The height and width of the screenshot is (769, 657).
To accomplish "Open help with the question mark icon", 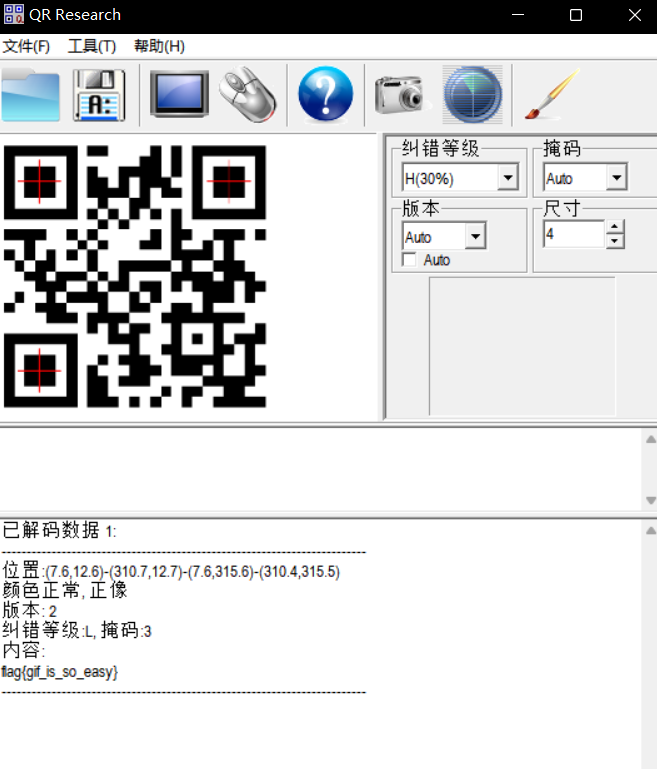I will tap(326, 94).
